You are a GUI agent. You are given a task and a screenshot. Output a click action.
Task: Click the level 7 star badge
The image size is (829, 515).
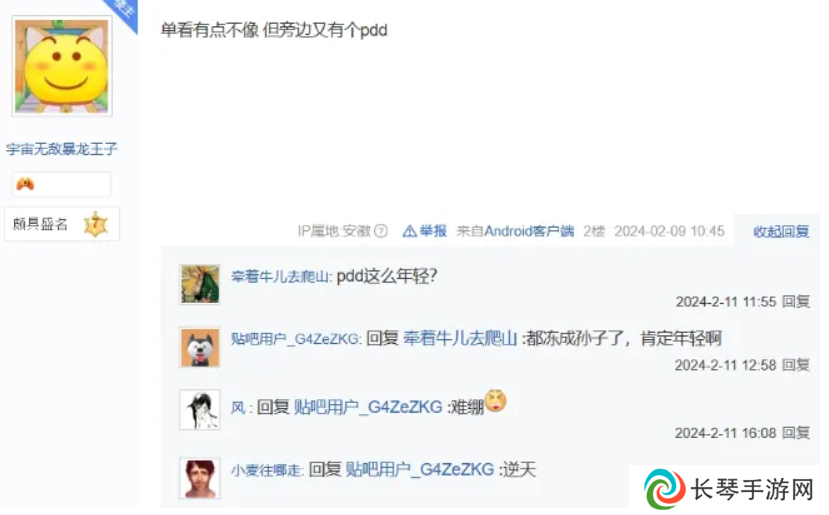pyautogui.click(x=96, y=224)
